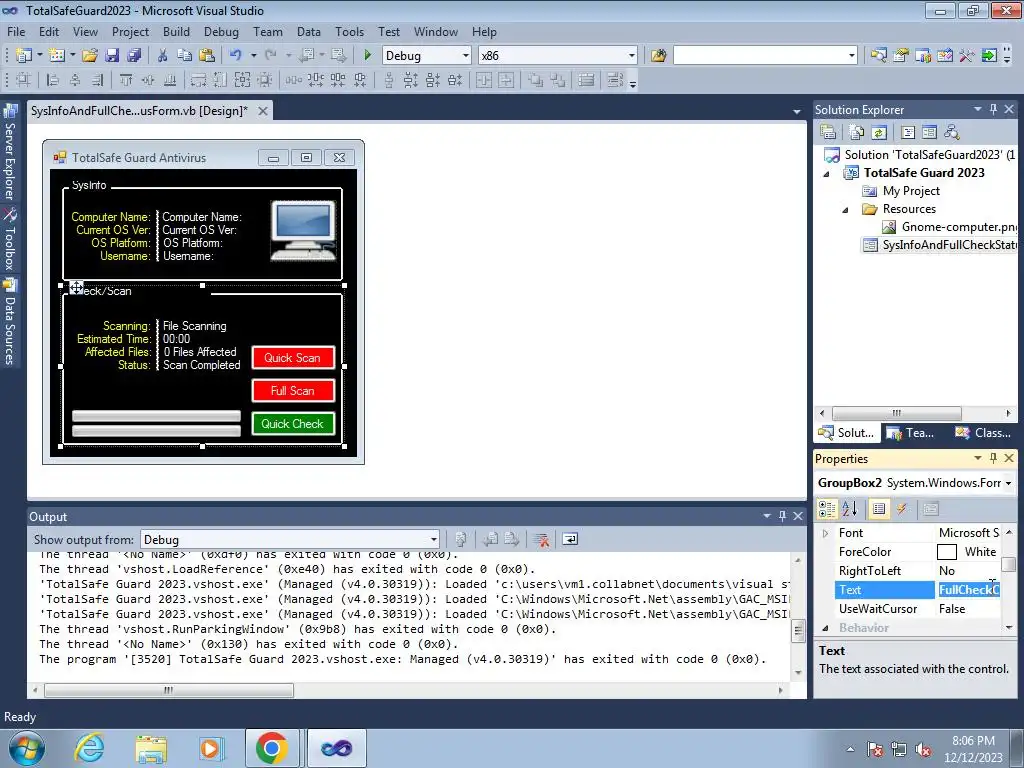Viewport: 1024px width, 768px height.
Task: Edit the Text property value field
Action: coord(968,590)
